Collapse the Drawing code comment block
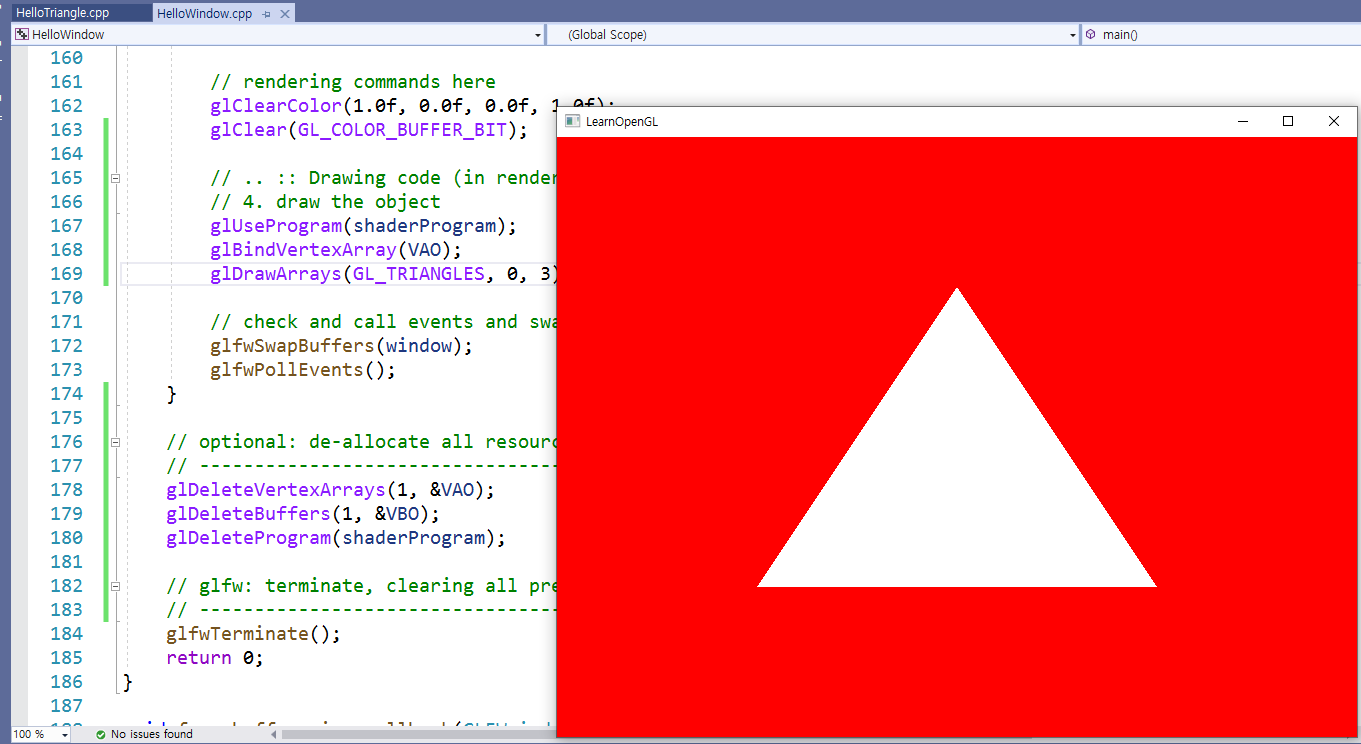Screen dimensions: 1361x744 [115, 178]
